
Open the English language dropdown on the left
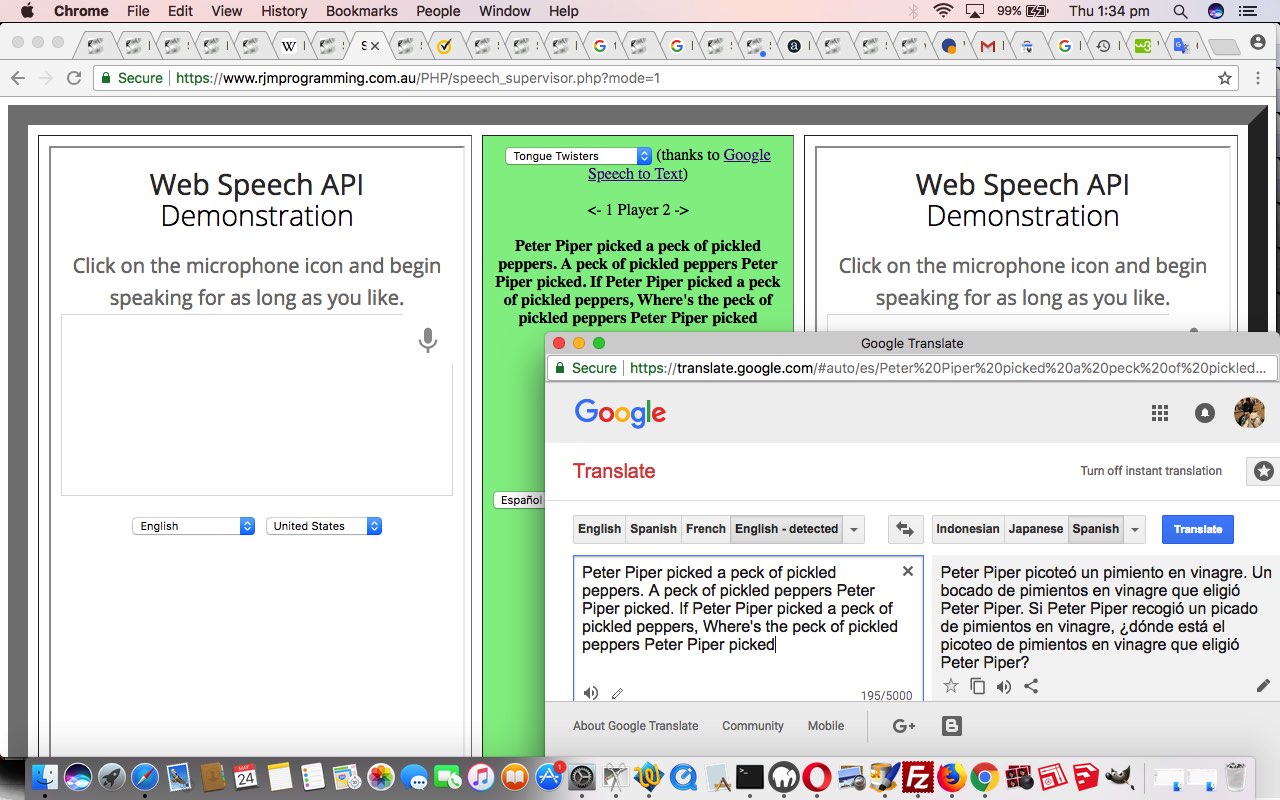click(x=192, y=525)
